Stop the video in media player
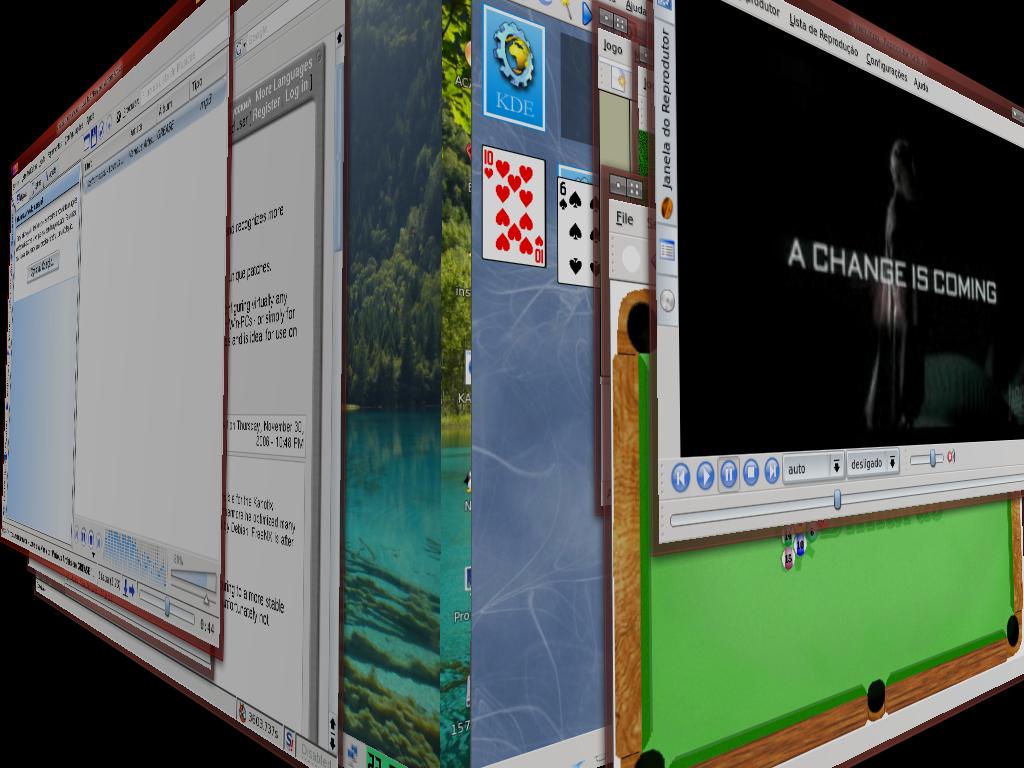The image size is (1024, 768). (751, 471)
